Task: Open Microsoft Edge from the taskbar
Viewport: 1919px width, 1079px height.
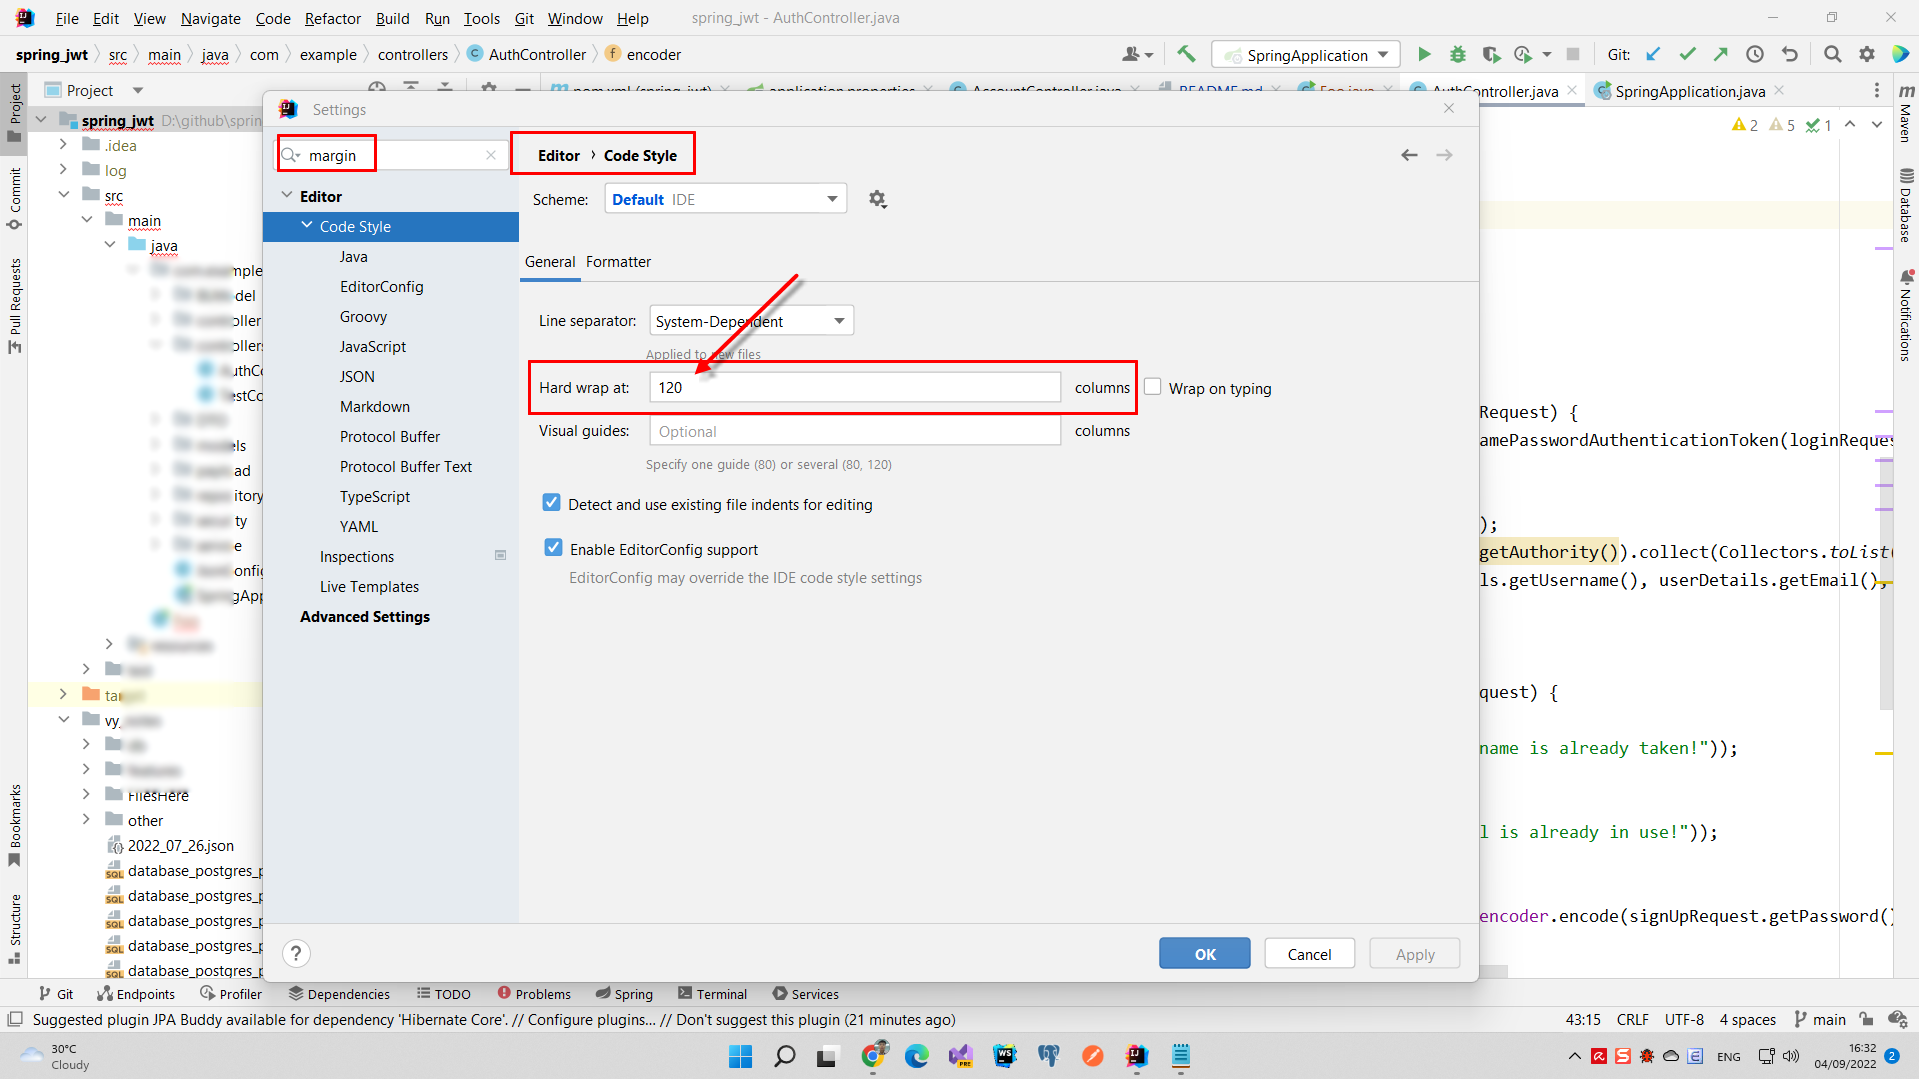Action: pyautogui.click(x=916, y=1056)
